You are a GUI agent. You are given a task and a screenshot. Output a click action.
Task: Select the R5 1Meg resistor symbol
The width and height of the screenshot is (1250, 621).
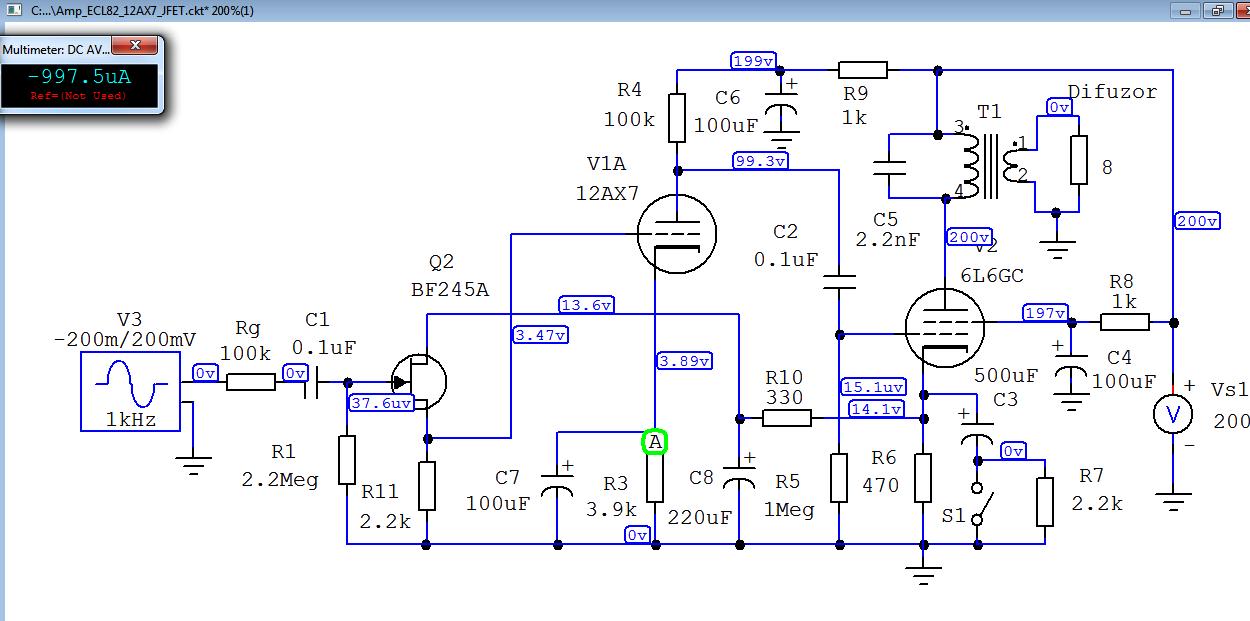(838, 478)
